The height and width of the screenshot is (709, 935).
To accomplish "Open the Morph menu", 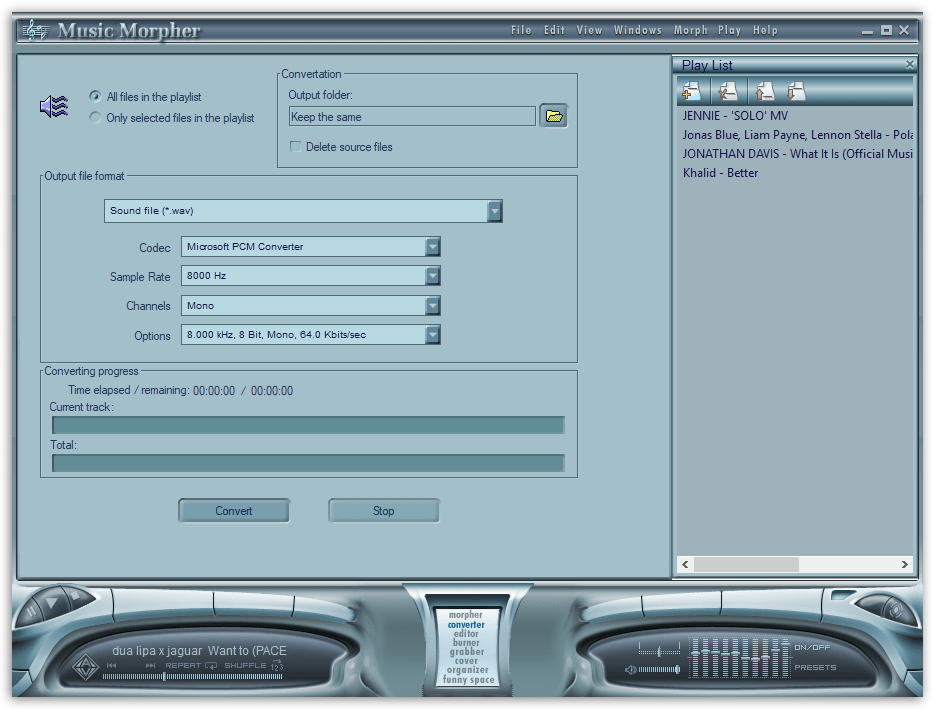I will [x=691, y=30].
